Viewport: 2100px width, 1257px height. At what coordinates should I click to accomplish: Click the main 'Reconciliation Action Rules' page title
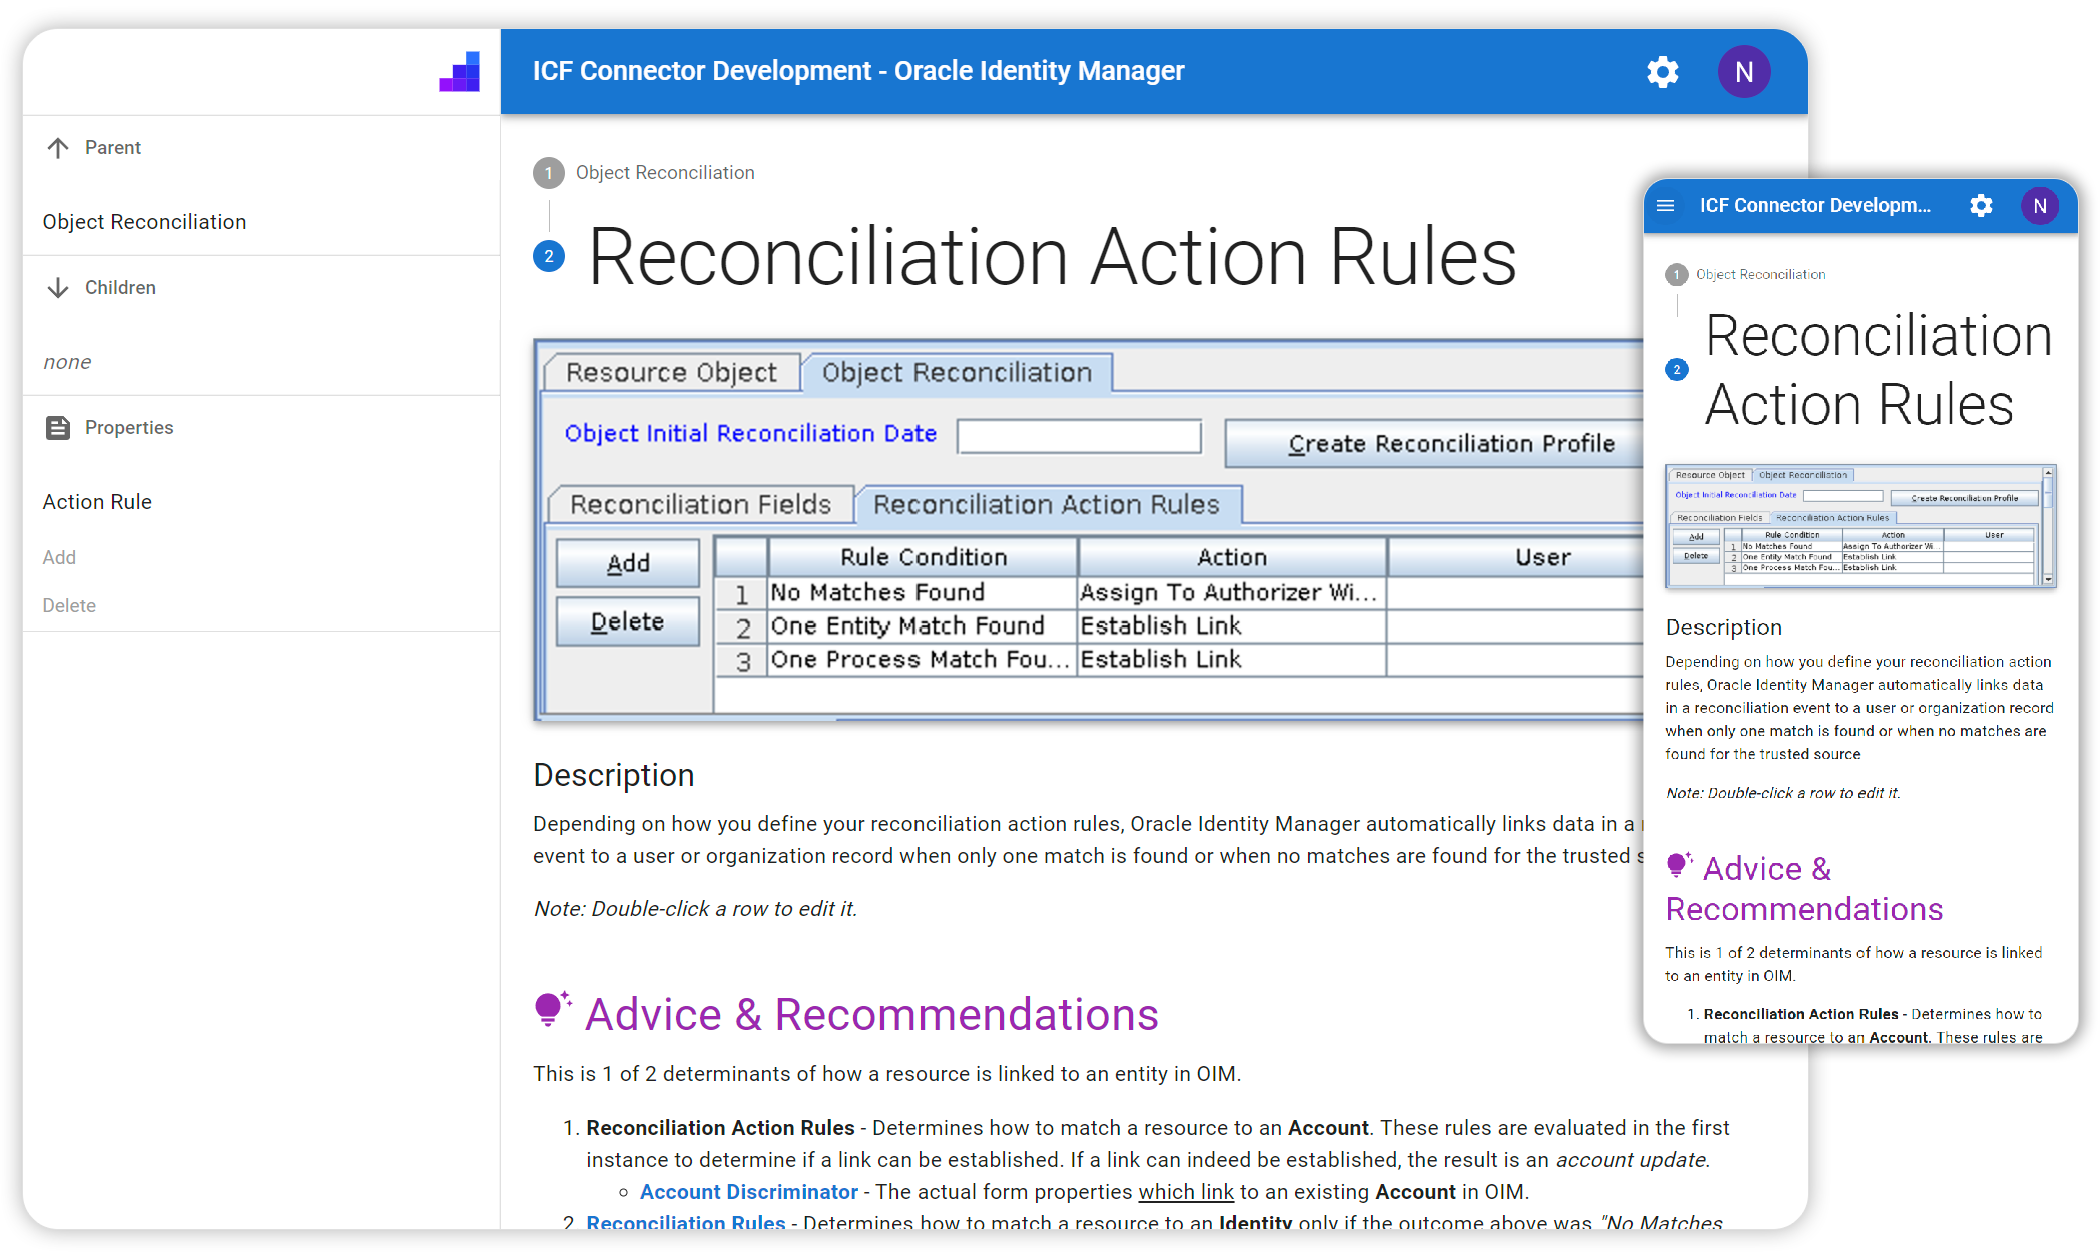1053,257
